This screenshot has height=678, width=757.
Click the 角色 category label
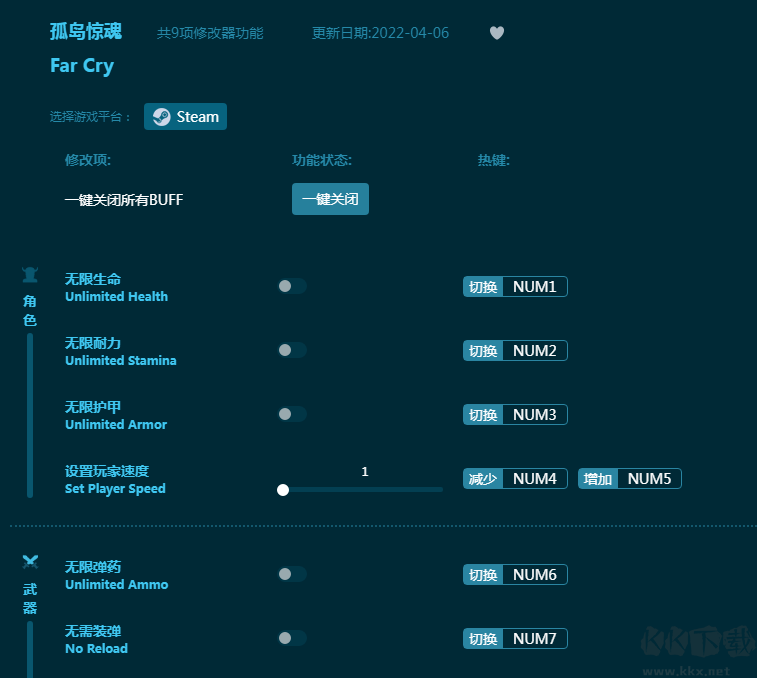tap(30, 311)
